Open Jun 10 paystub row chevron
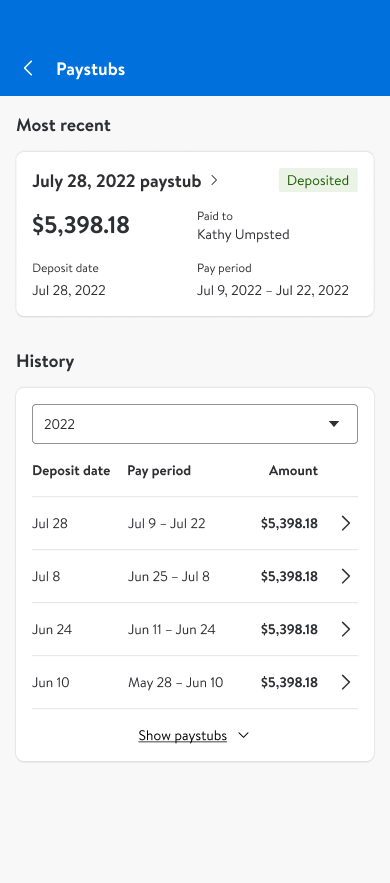Screen dimensions: 390x883 point(346,683)
